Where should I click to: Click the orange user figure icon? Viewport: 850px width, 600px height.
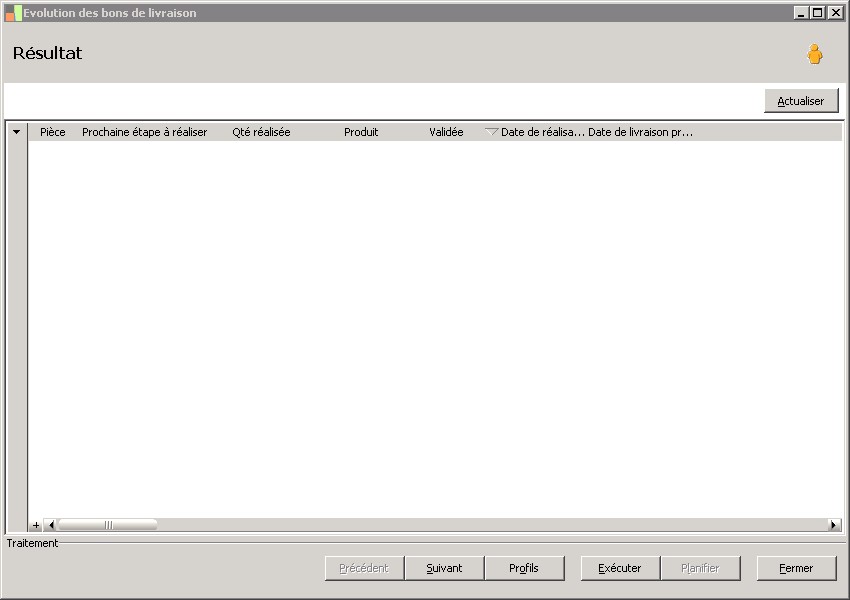(x=814, y=54)
